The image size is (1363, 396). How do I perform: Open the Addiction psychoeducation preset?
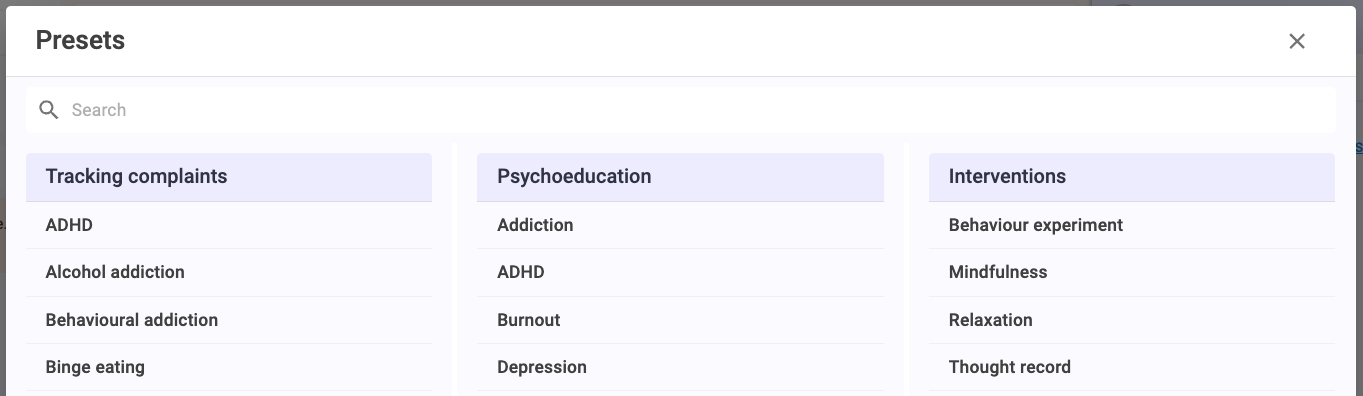point(680,225)
